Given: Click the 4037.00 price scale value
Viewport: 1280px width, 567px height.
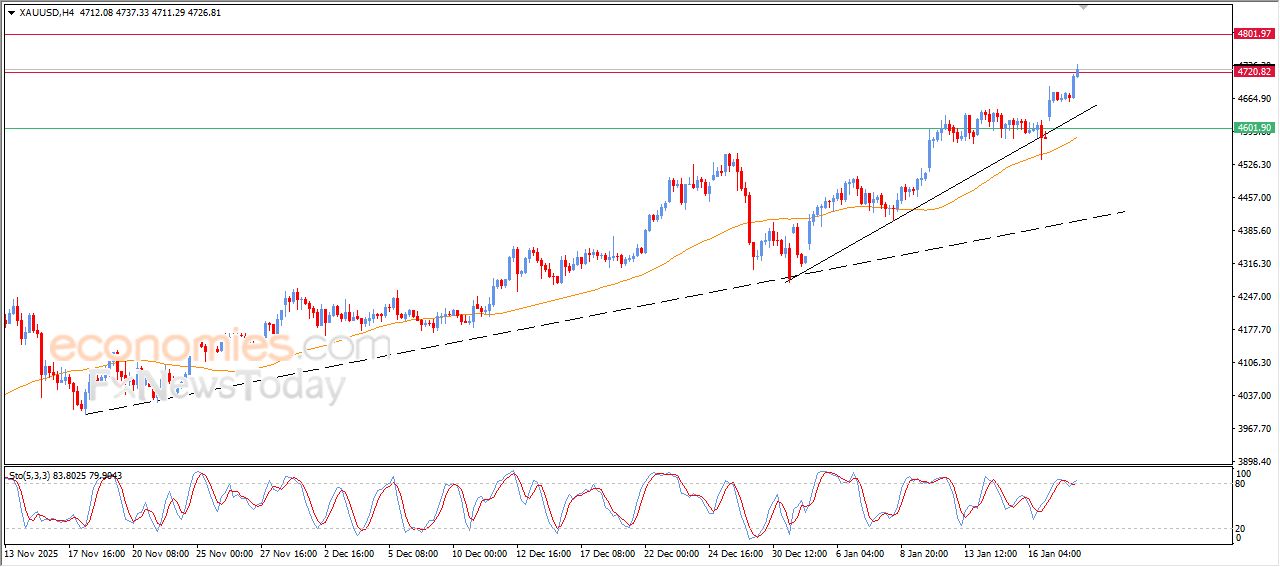Looking at the screenshot, I should coord(1254,396).
